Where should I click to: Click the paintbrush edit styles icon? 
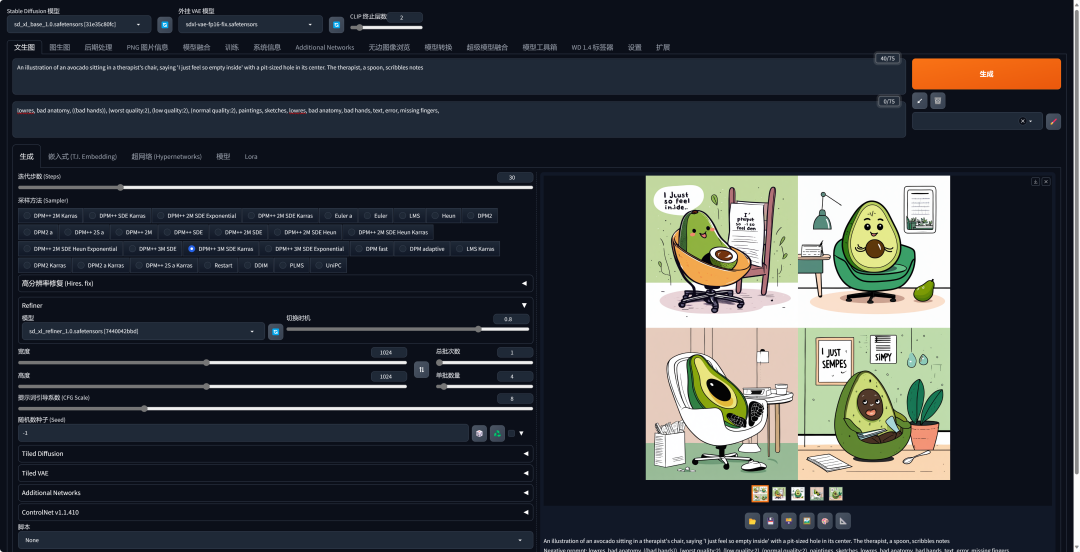pos(1053,121)
